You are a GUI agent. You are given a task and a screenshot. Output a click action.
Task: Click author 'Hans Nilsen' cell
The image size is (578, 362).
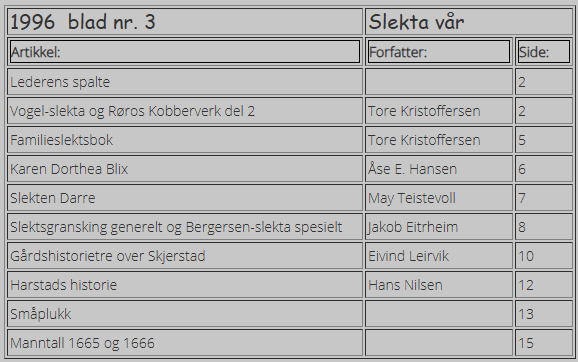point(439,285)
